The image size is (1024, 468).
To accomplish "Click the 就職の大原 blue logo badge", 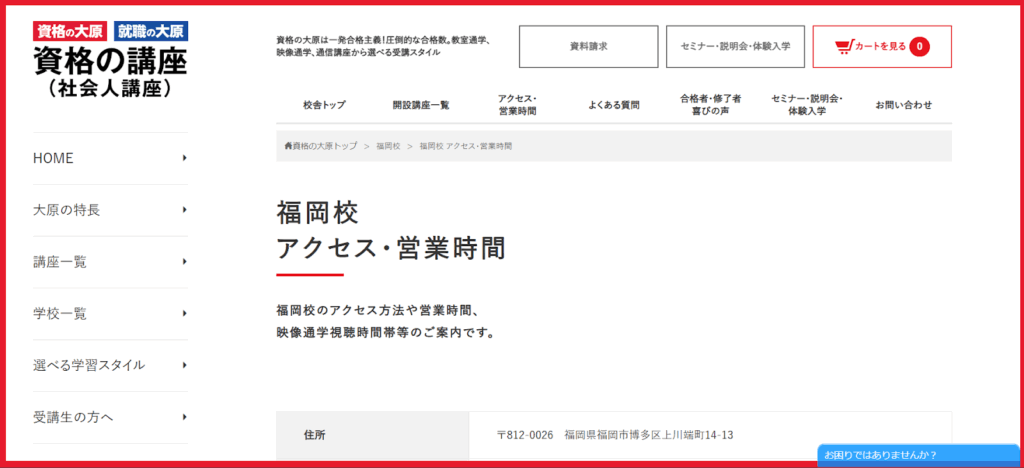I will coord(151,31).
